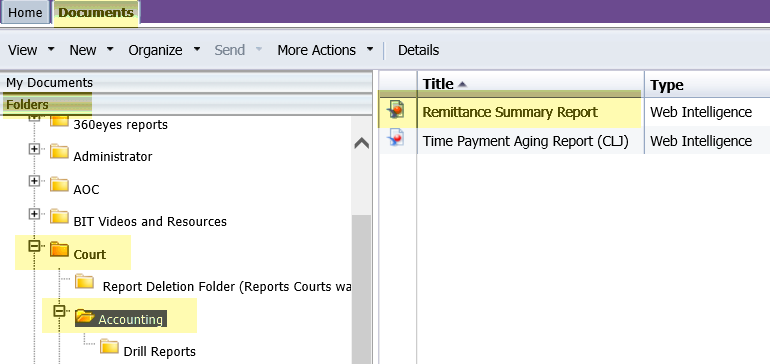This screenshot has height=364, width=770.
Task: Click the AOC folder icon
Action: 59,184
